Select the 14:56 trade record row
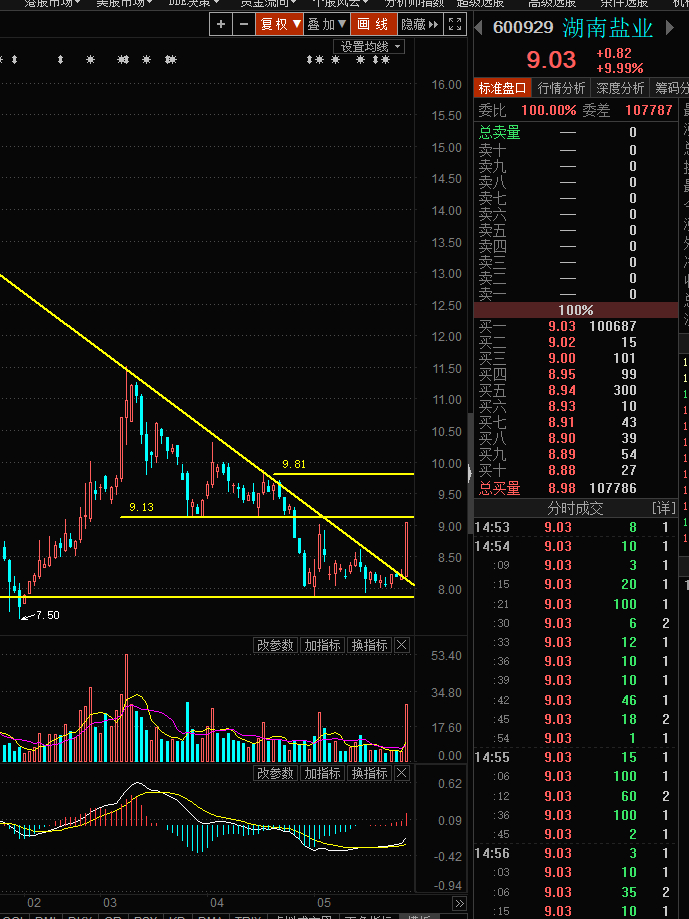Viewport: 689px width, 919px height. (575, 853)
